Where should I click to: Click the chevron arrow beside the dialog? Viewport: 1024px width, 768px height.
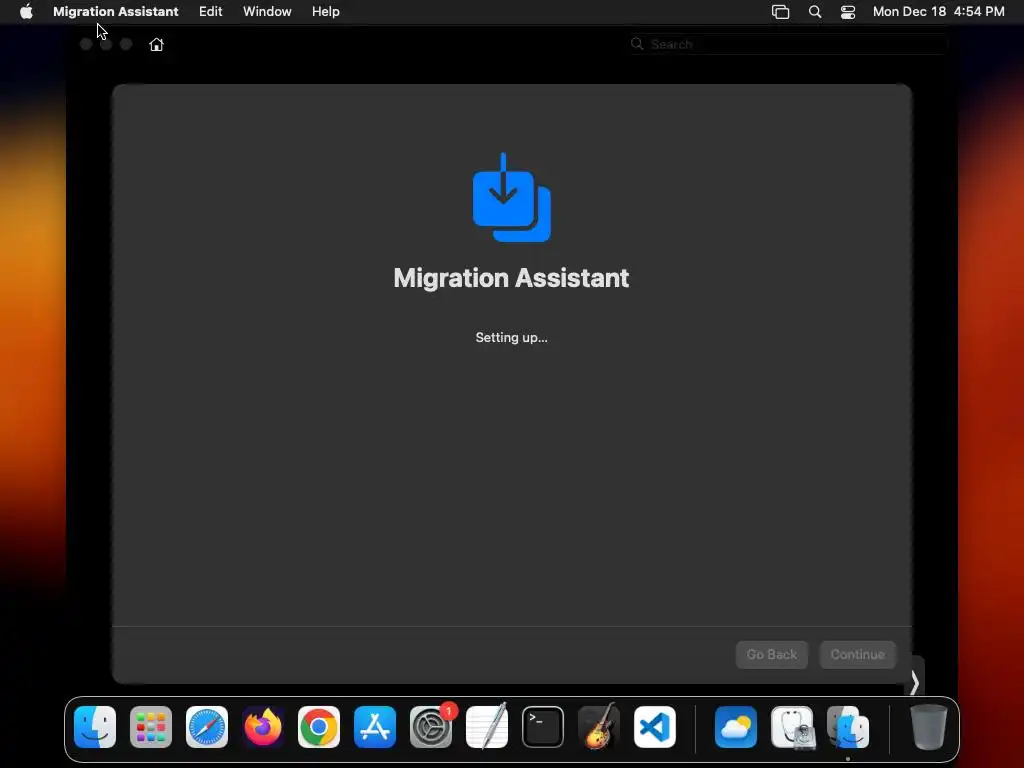915,682
